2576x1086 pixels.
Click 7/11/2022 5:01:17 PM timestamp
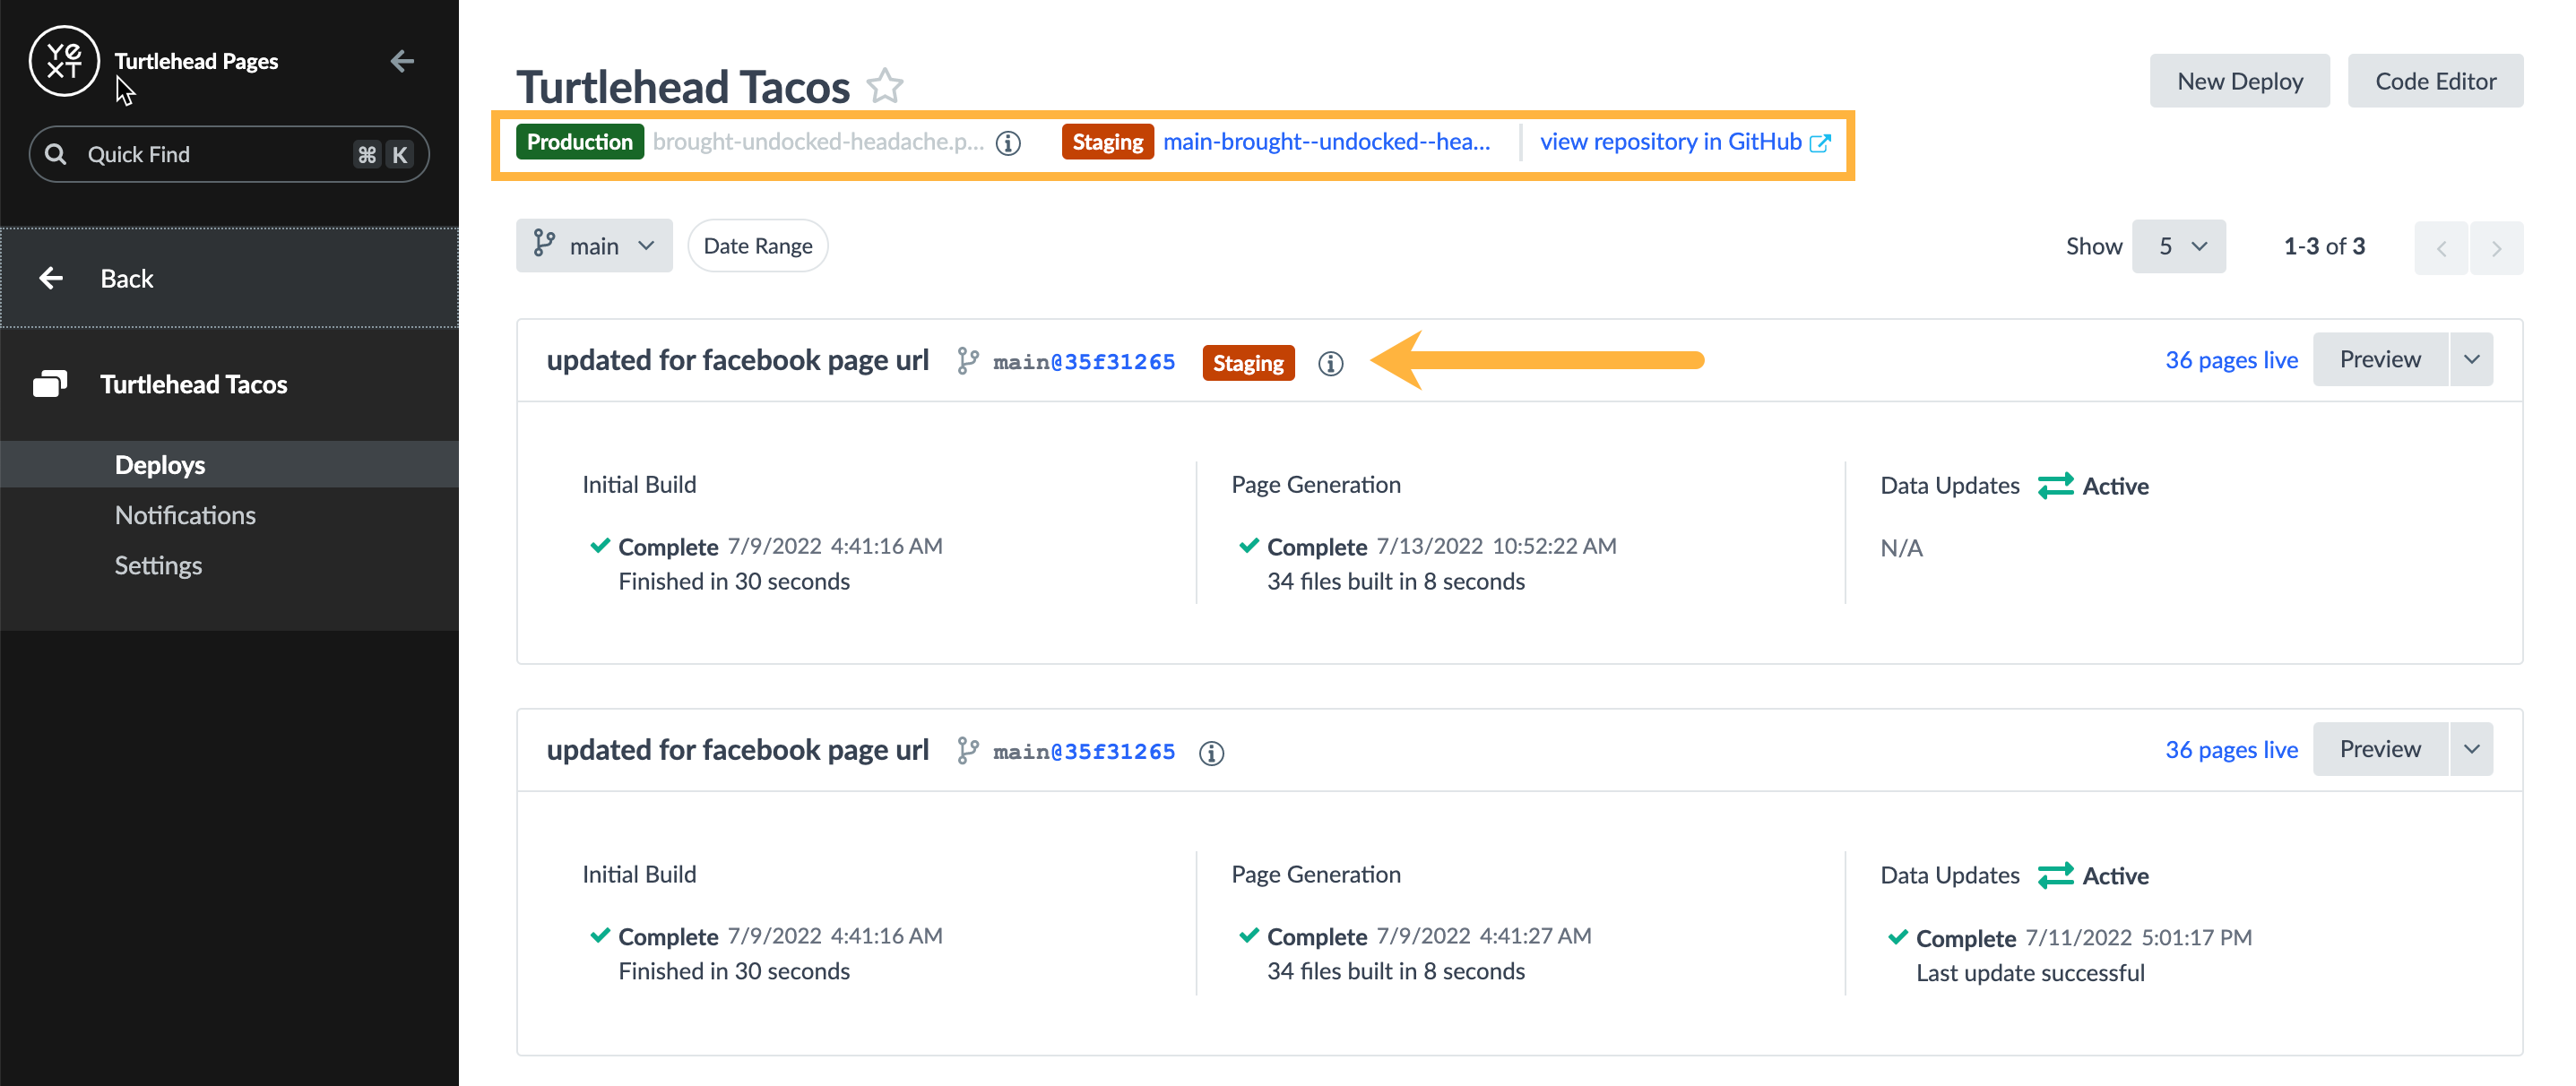pos(2139,938)
